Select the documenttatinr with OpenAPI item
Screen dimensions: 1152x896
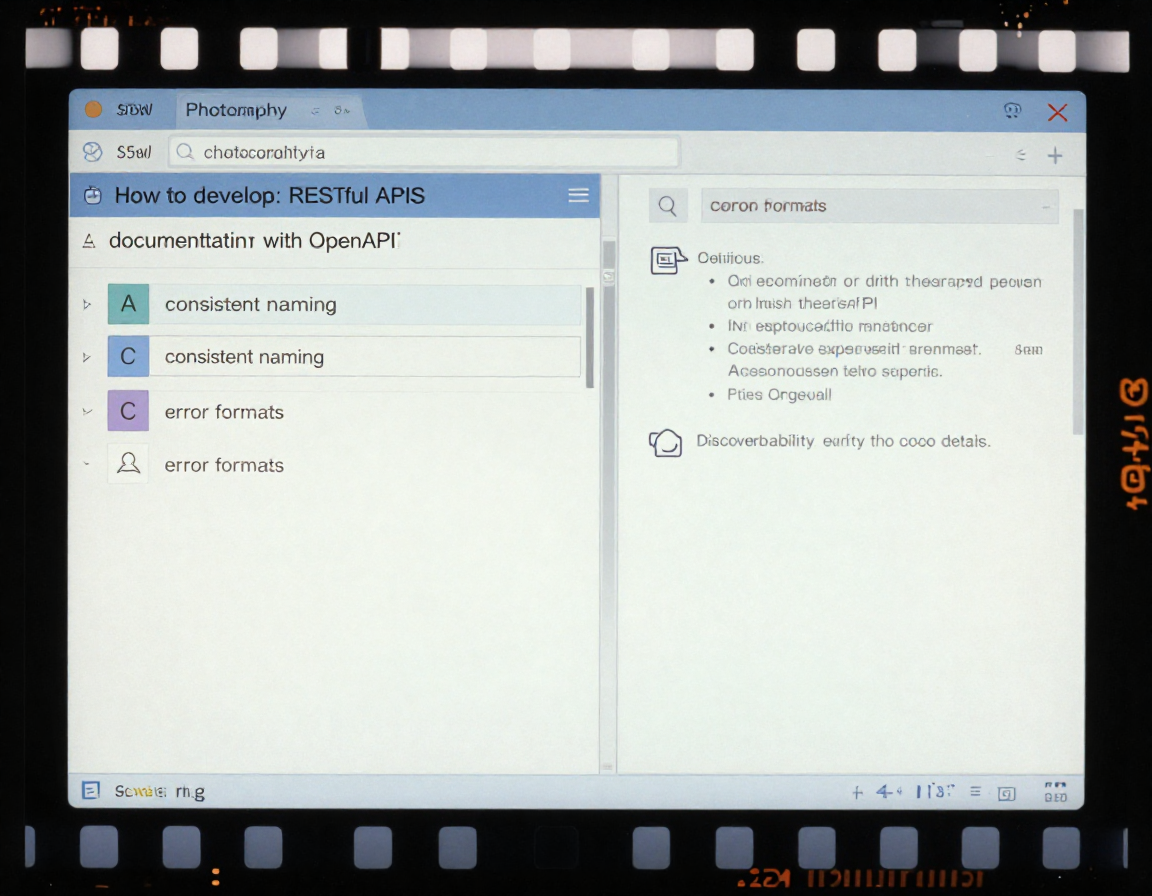254,241
